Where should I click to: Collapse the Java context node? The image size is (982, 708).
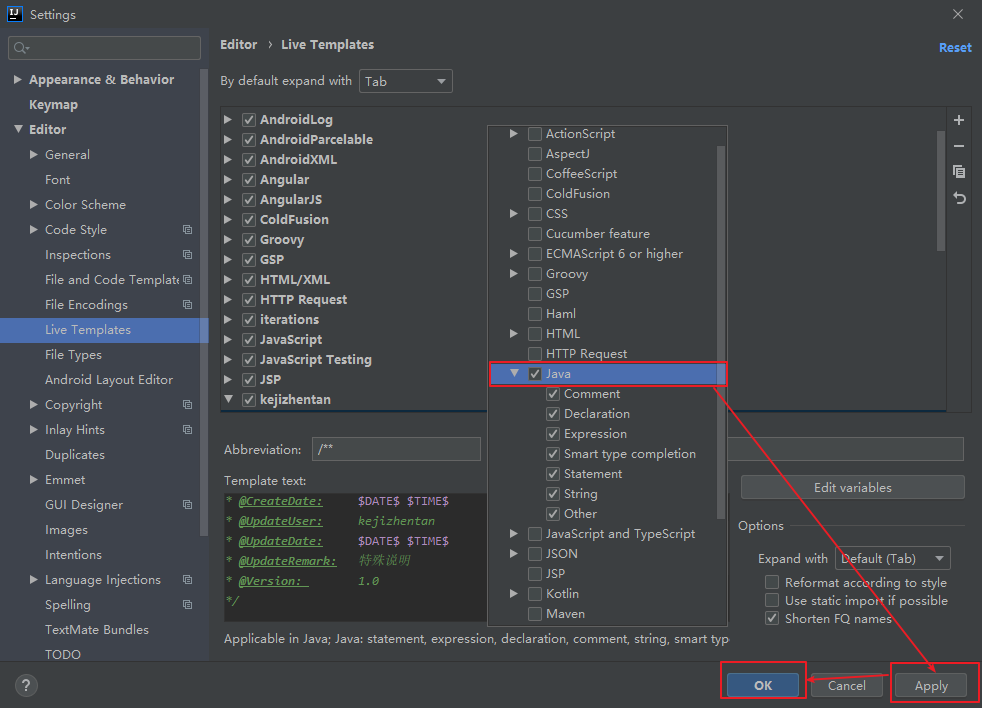coord(514,373)
